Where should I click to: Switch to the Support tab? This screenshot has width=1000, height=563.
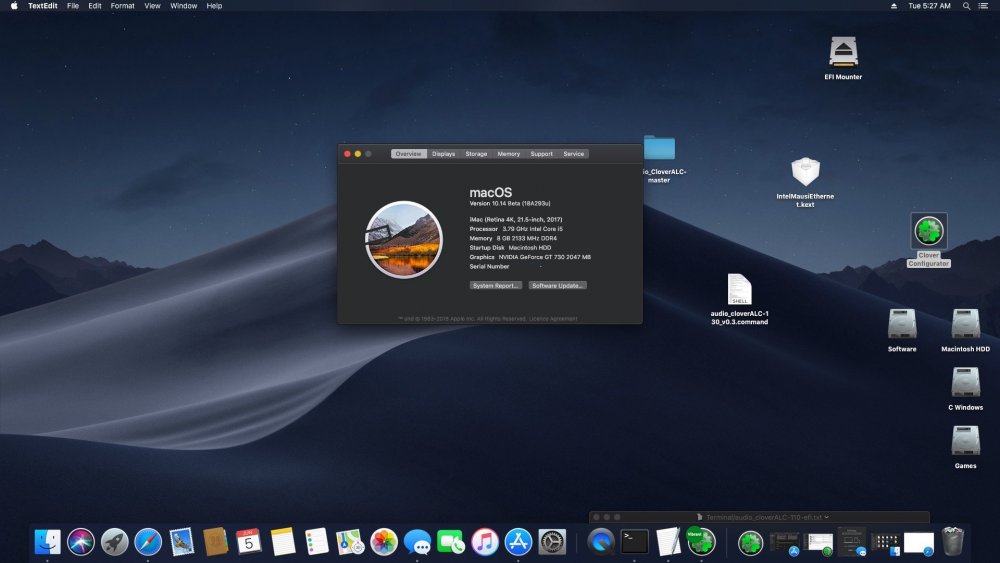pyautogui.click(x=541, y=154)
